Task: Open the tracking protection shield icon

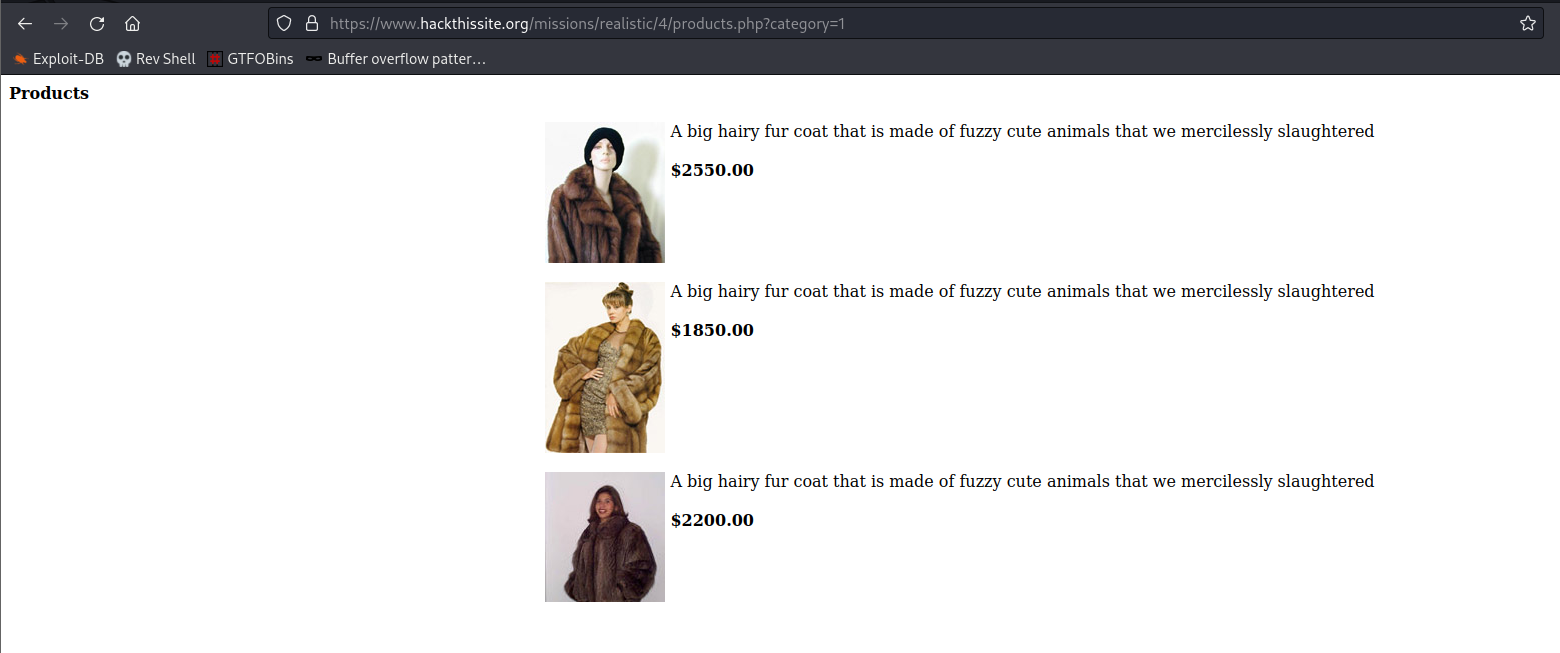Action: coord(285,23)
